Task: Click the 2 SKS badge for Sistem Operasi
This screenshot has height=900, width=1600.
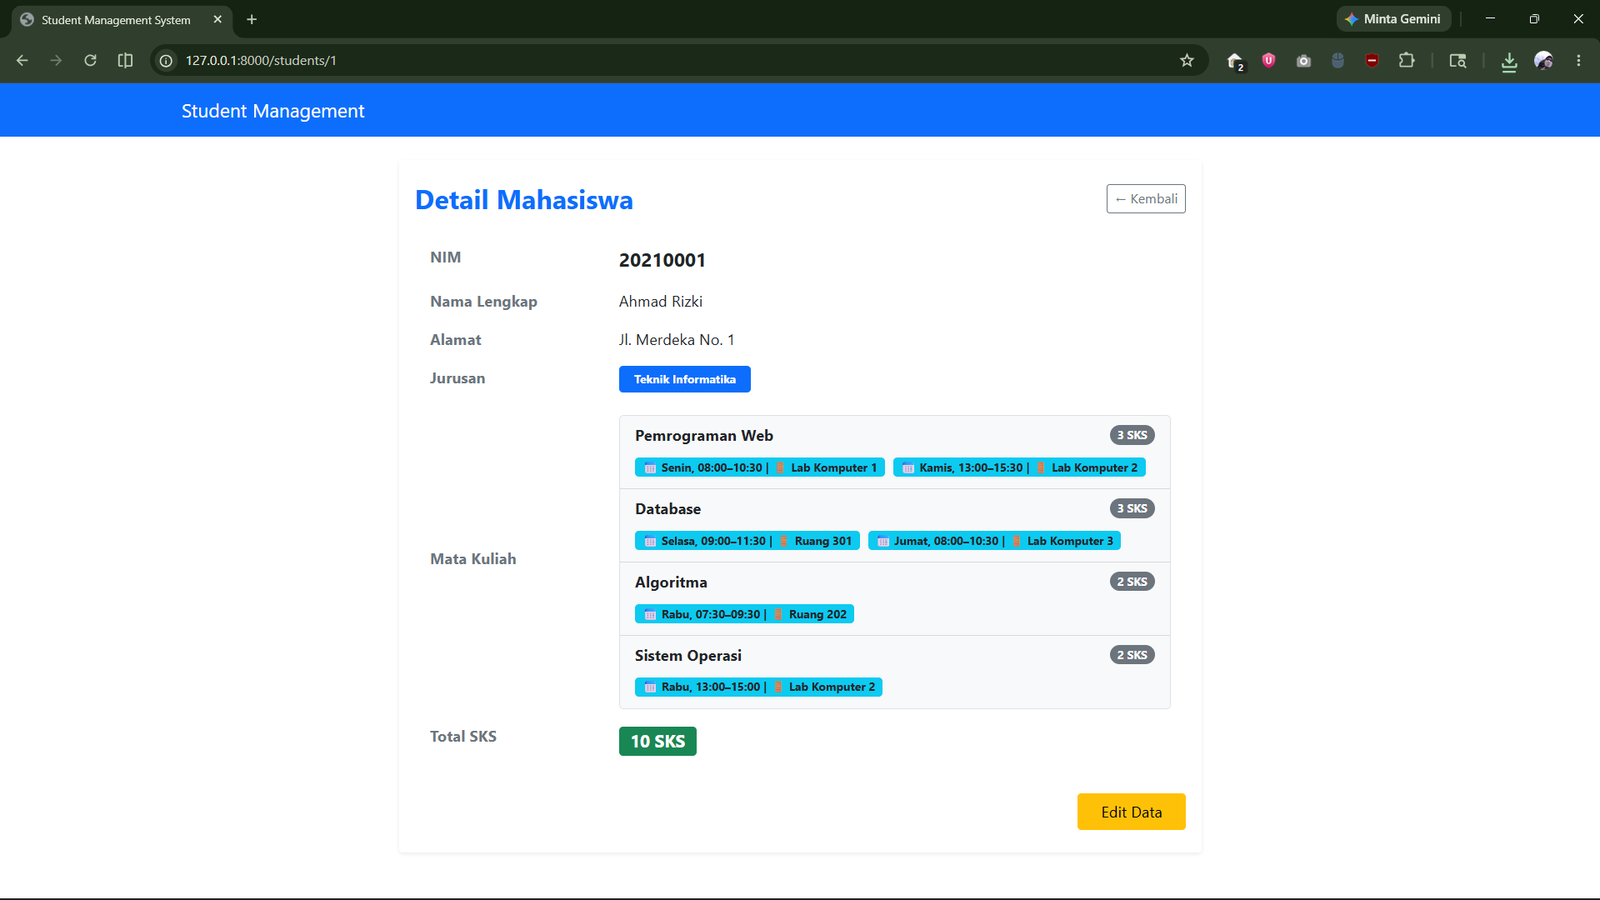Action: [x=1132, y=655]
